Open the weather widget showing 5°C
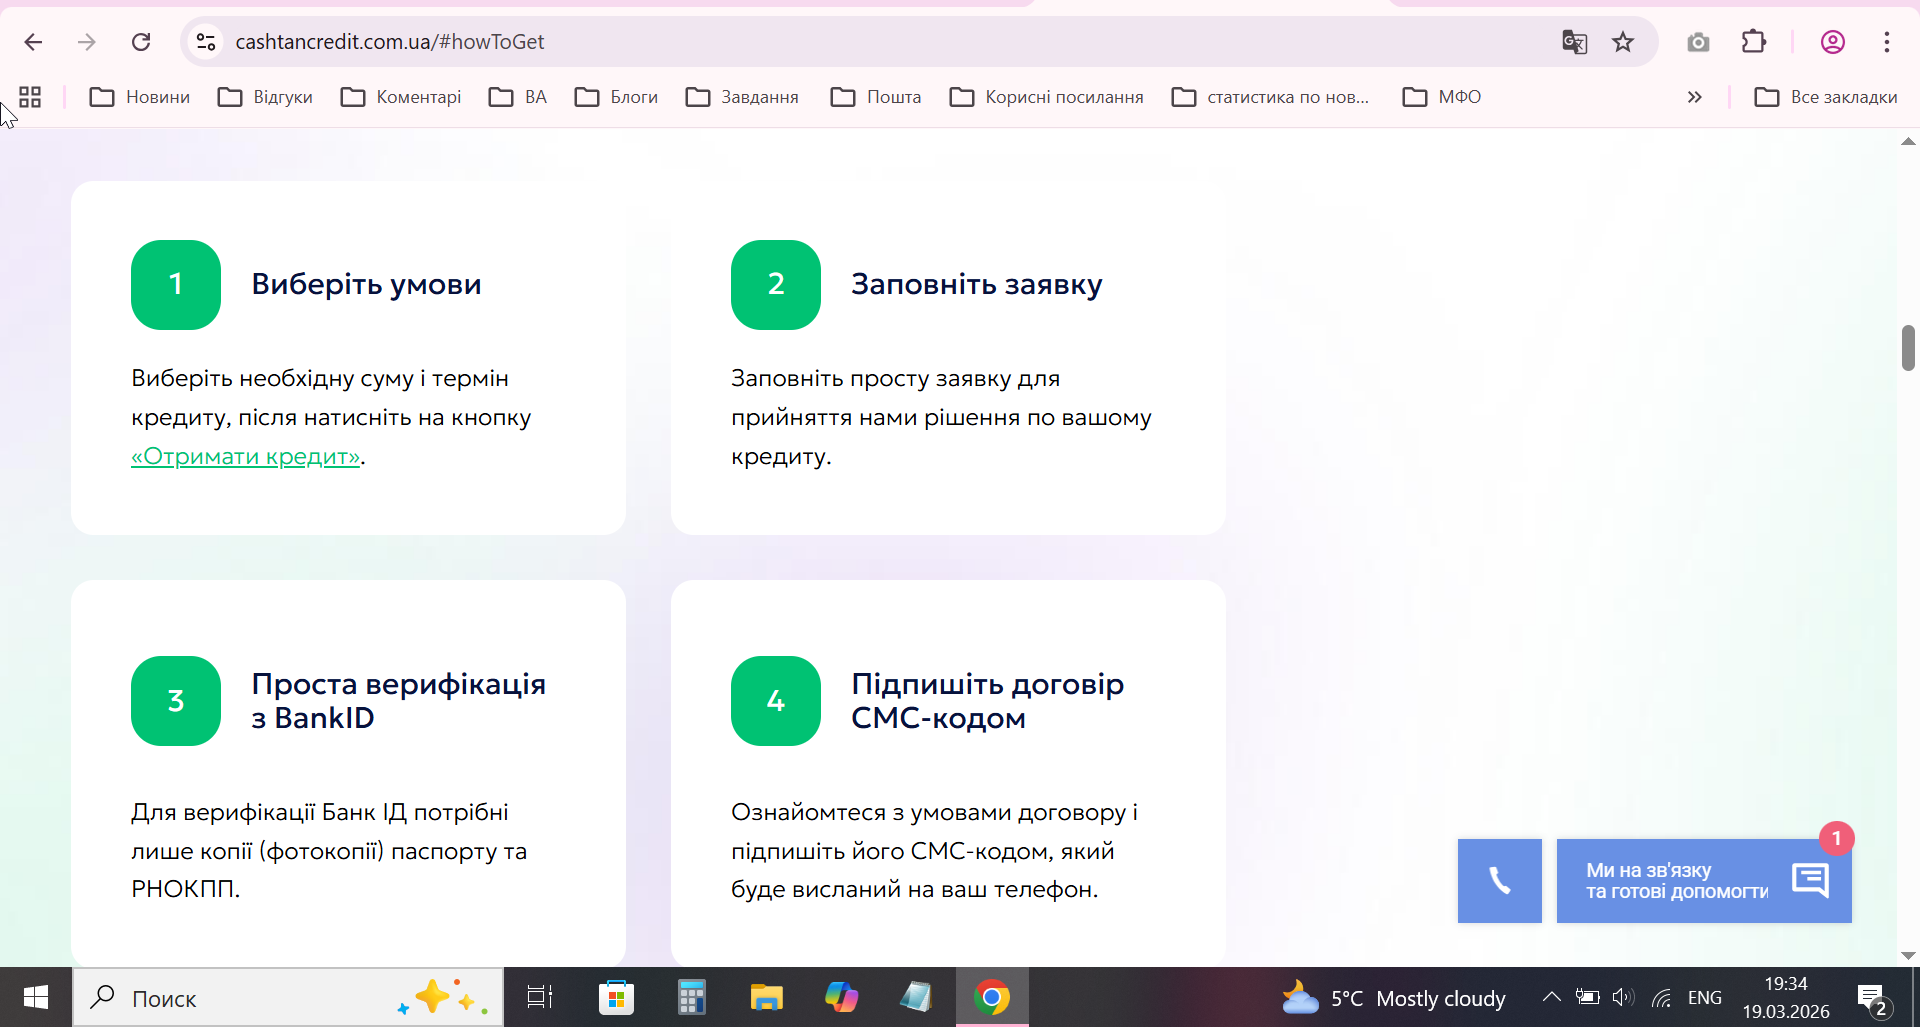 [x=1393, y=998]
